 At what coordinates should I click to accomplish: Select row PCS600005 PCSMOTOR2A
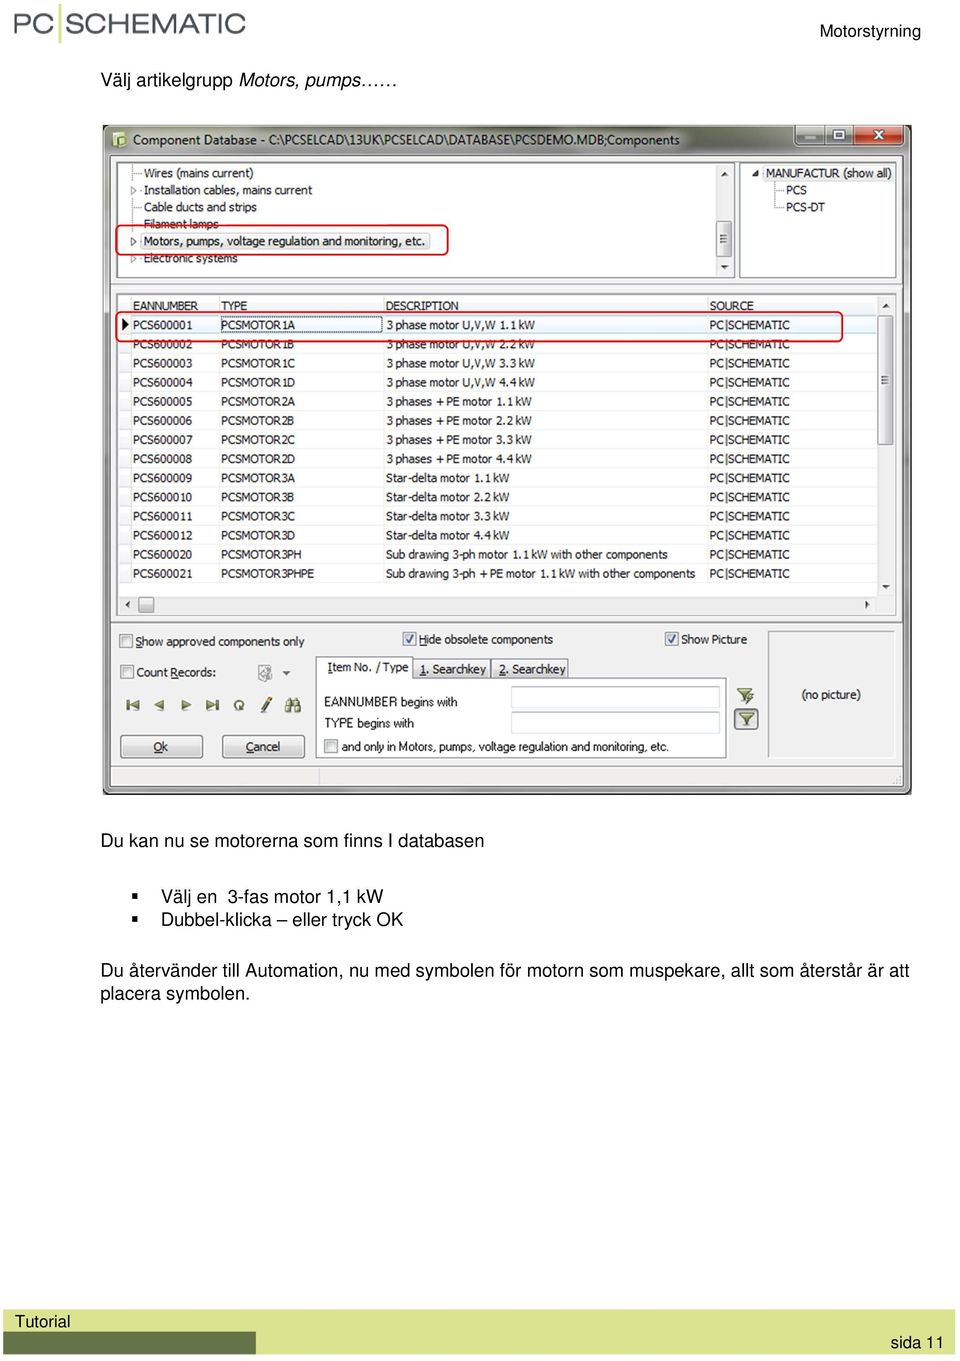[x=498, y=401]
